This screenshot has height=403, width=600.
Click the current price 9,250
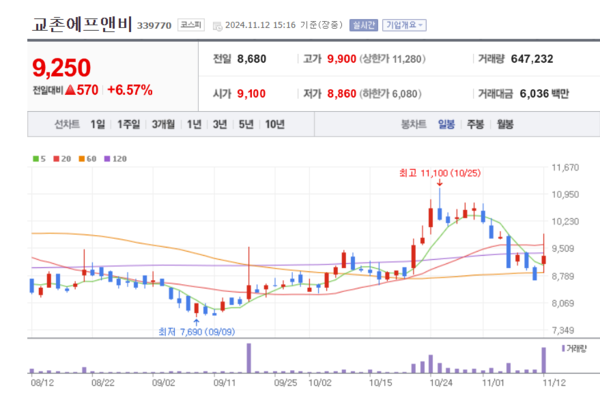pos(62,68)
